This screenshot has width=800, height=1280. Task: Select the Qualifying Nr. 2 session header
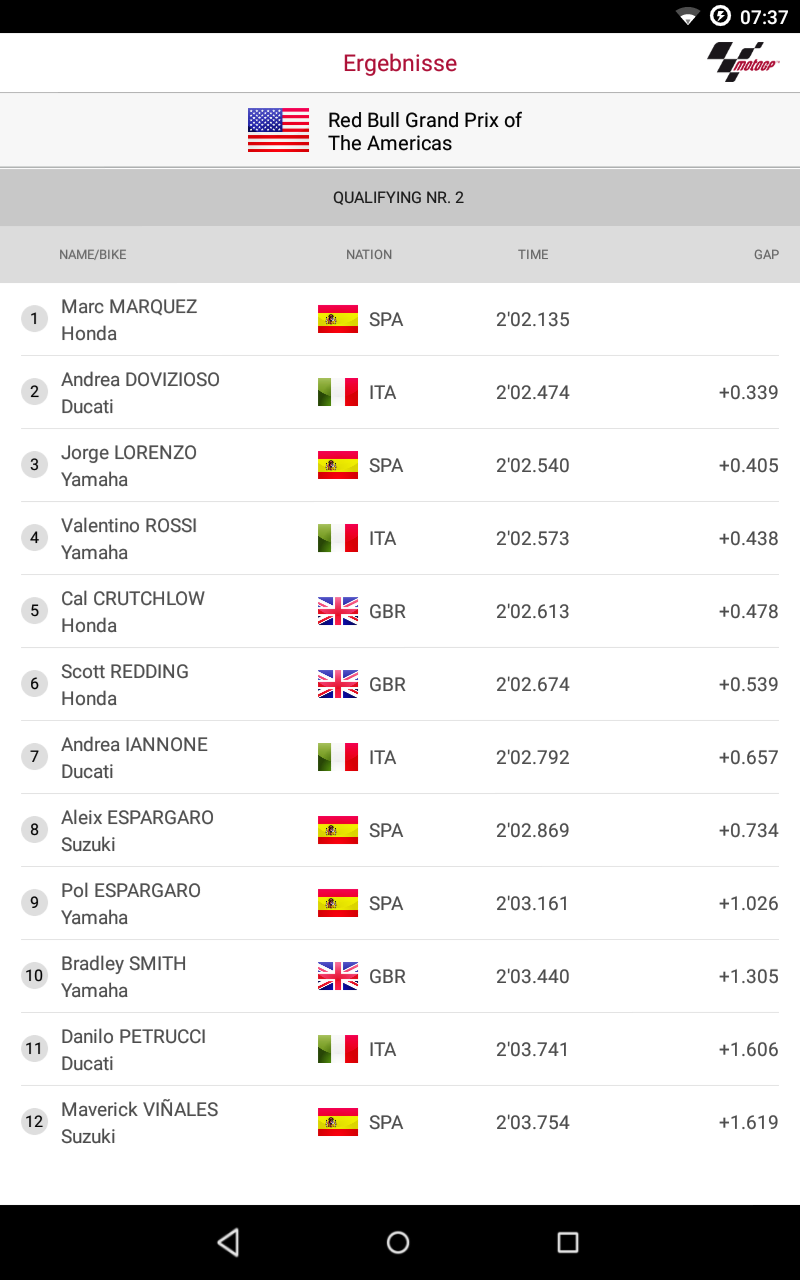pos(399,198)
